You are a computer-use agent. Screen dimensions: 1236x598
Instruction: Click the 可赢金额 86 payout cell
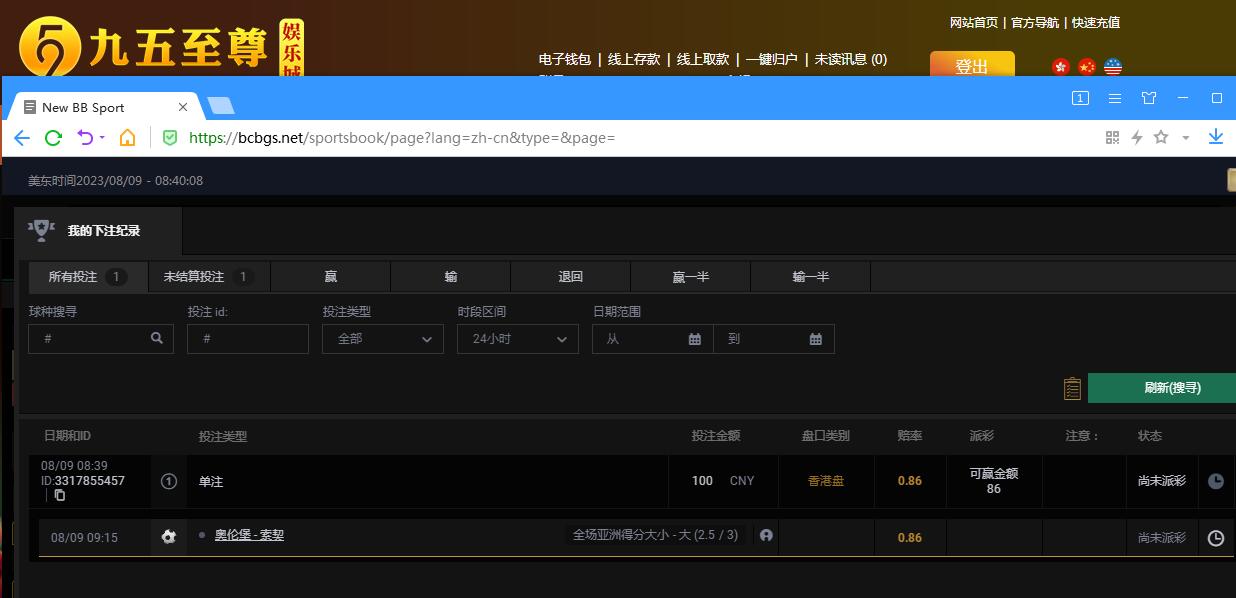pyautogui.click(x=994, y=481)
